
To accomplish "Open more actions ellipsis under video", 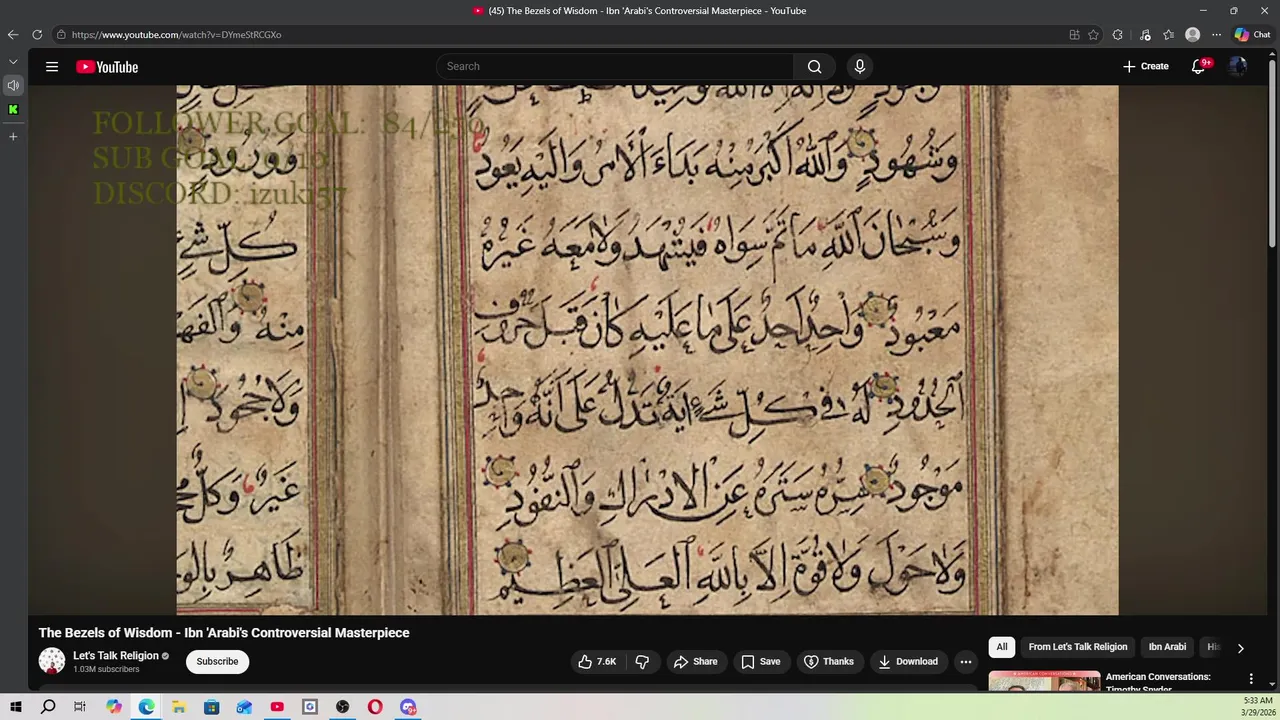I will (966, 662).
